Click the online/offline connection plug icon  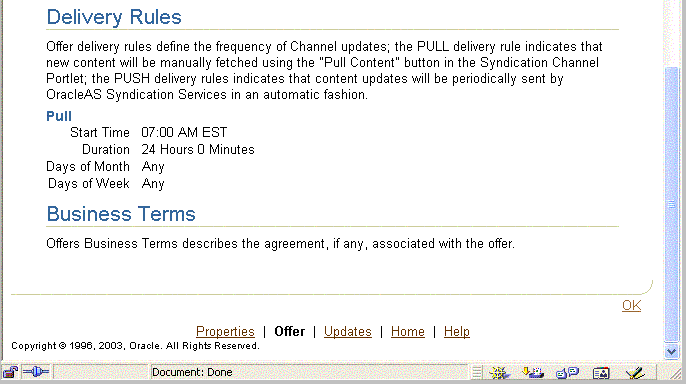click(x=36, y=372)
